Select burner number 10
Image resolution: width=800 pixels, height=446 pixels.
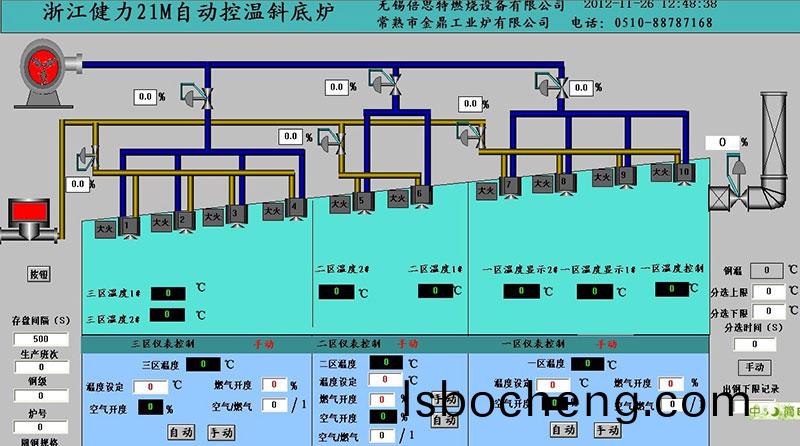684,172
